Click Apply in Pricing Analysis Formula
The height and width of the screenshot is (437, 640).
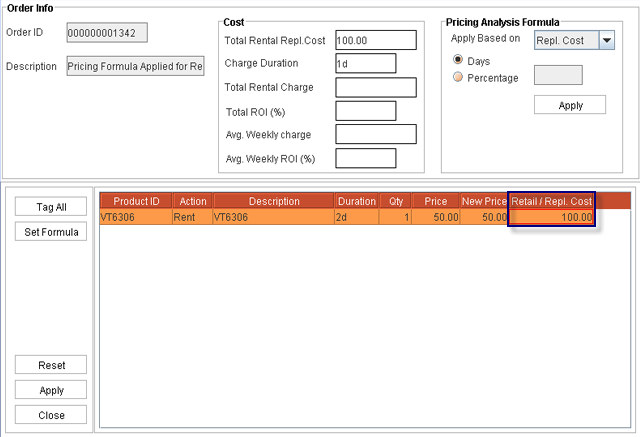[570, 105]
